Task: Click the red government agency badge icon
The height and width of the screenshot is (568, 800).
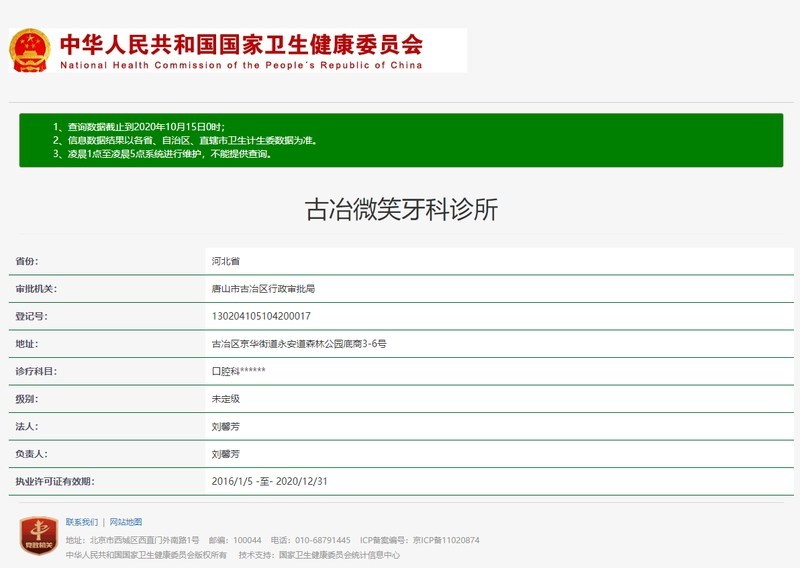Action: click(39, 535)
